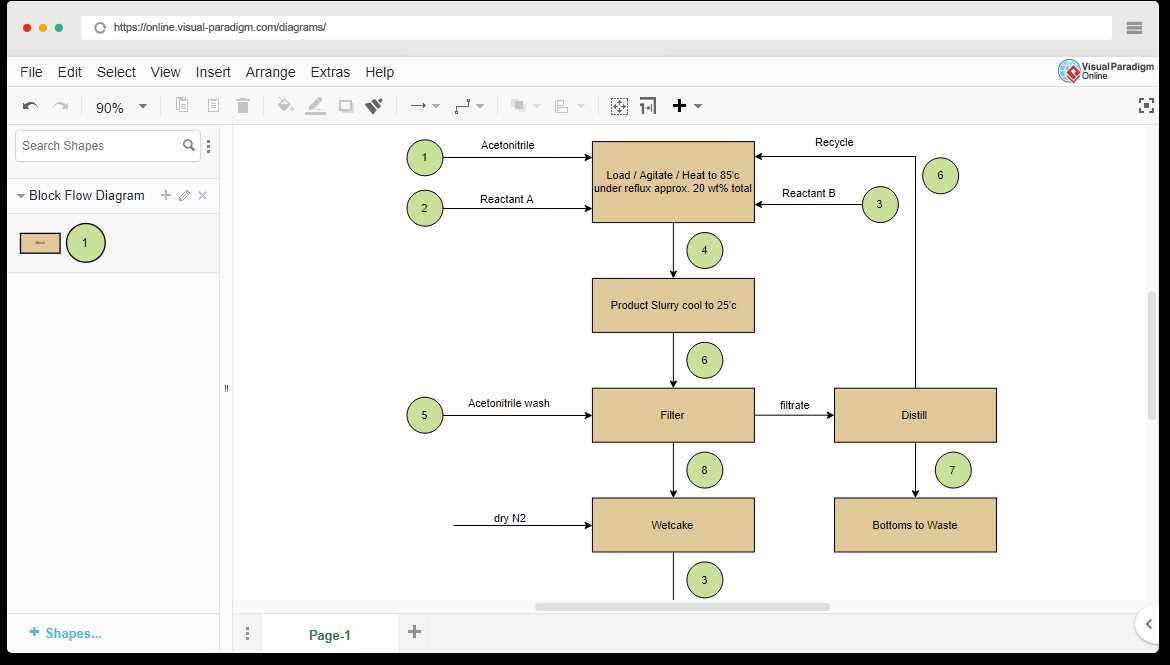Open the connection arrow dropdown caret
Viewport: 1170px width, 665px height.
(436, 106)
